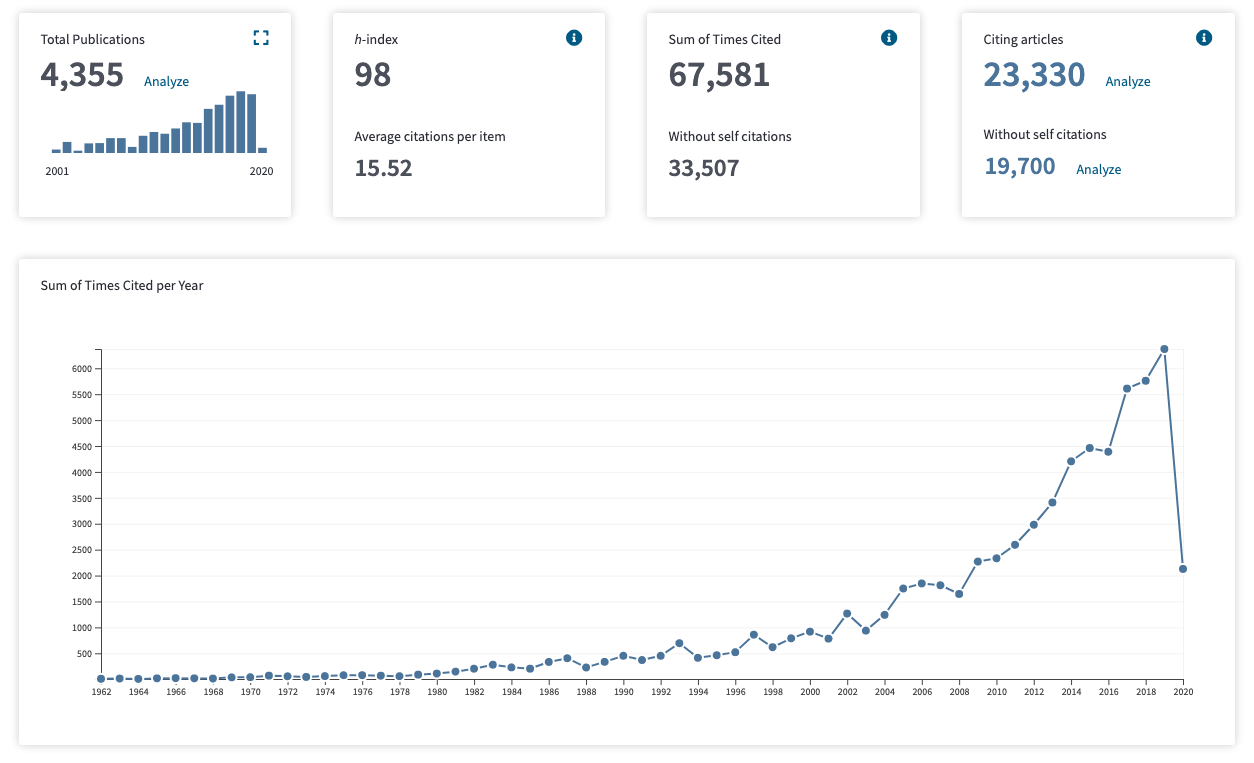The image size is (1254, 763).
Task: Click the tallest bar in publications mini chart
Action: [x=241, y=122]
